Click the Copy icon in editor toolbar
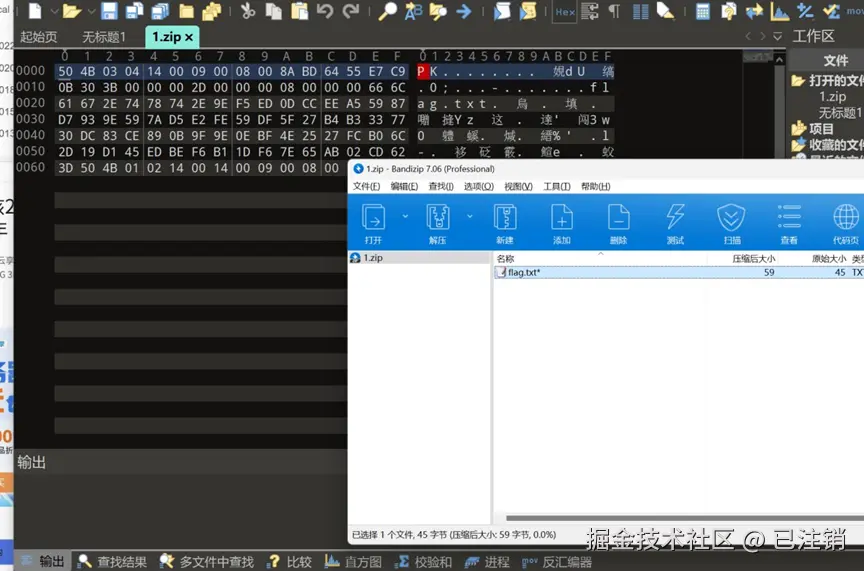Viewport: 864px width, 571px height. (273, 10)
